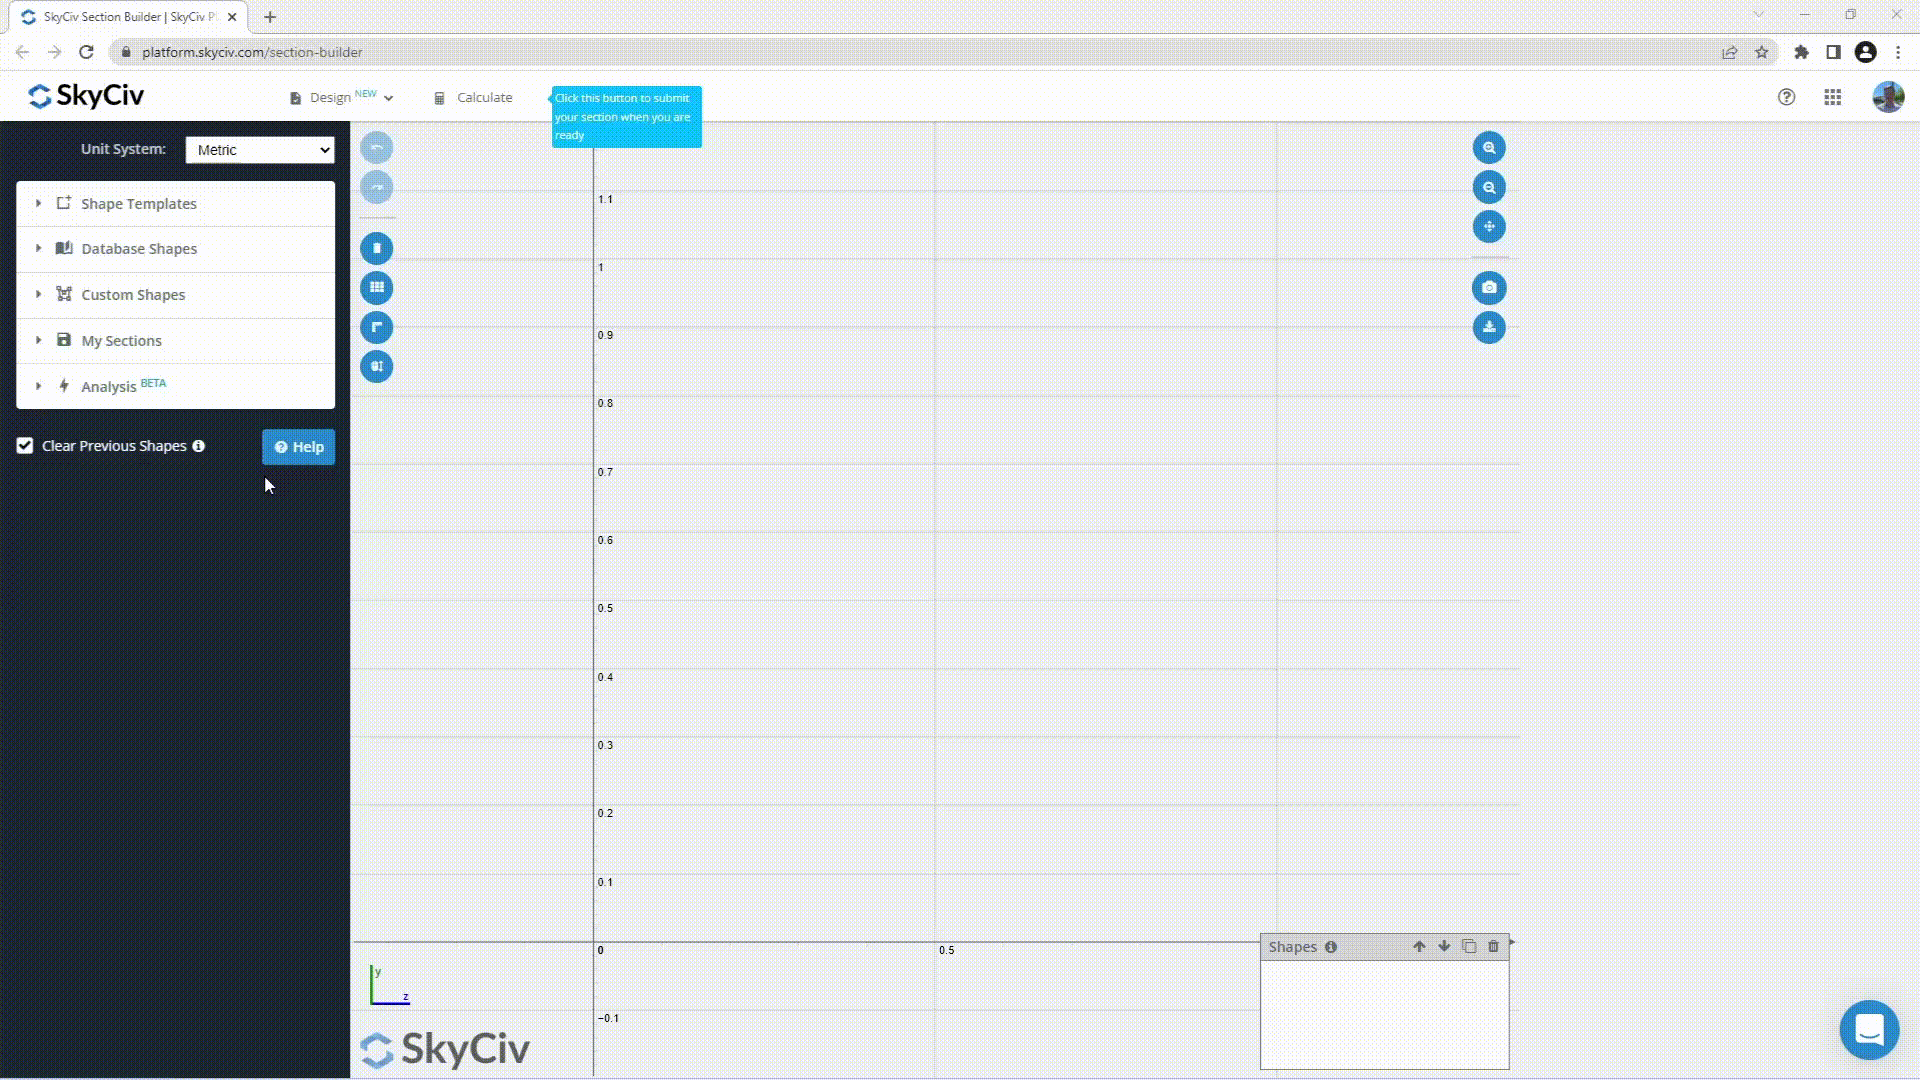
Task: Click the live chat support button bottom-right
Action: [x=1870, y=1030]
